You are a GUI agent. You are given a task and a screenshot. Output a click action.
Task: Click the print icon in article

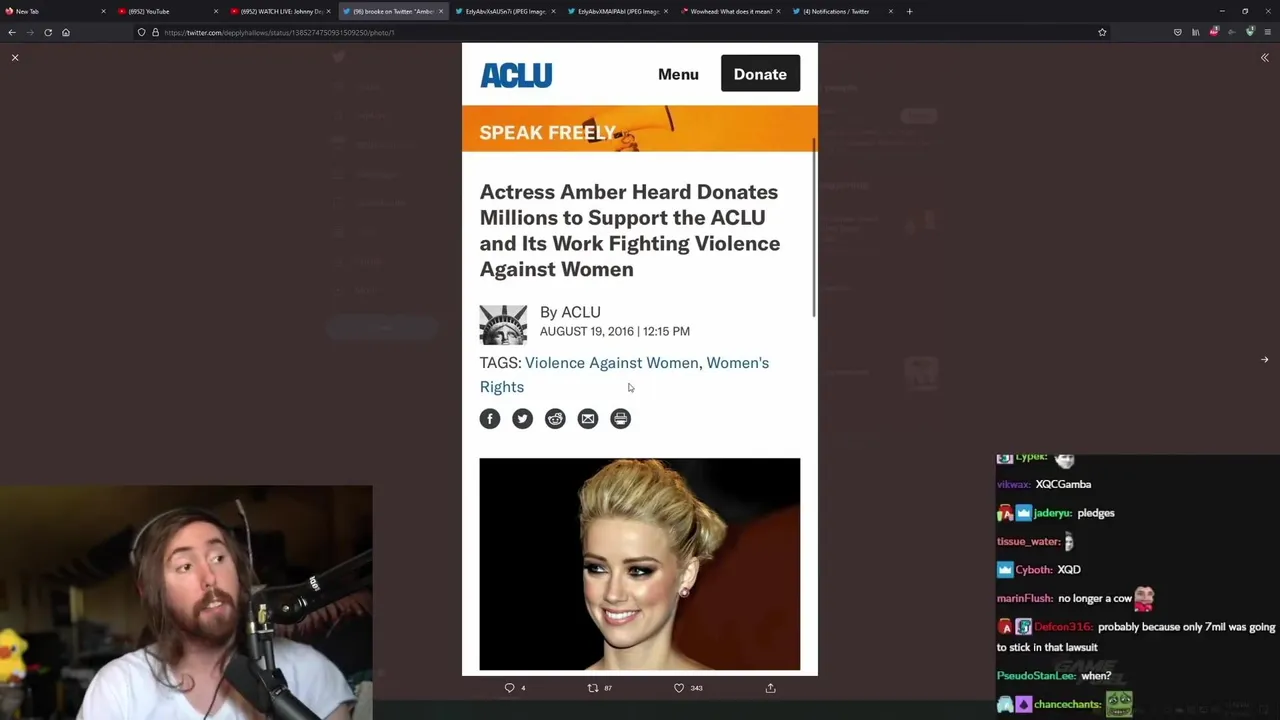pyautogui.click(x=620, y=419)
